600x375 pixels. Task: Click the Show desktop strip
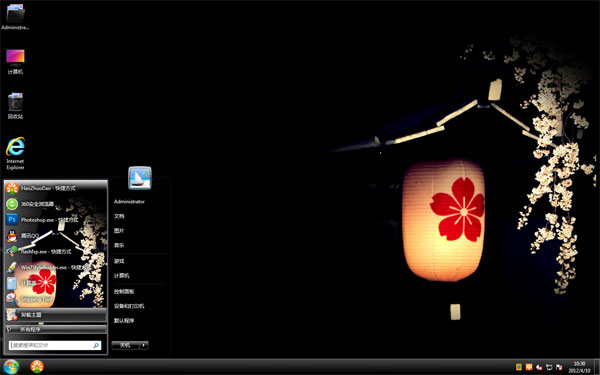(x=597, y=367)
